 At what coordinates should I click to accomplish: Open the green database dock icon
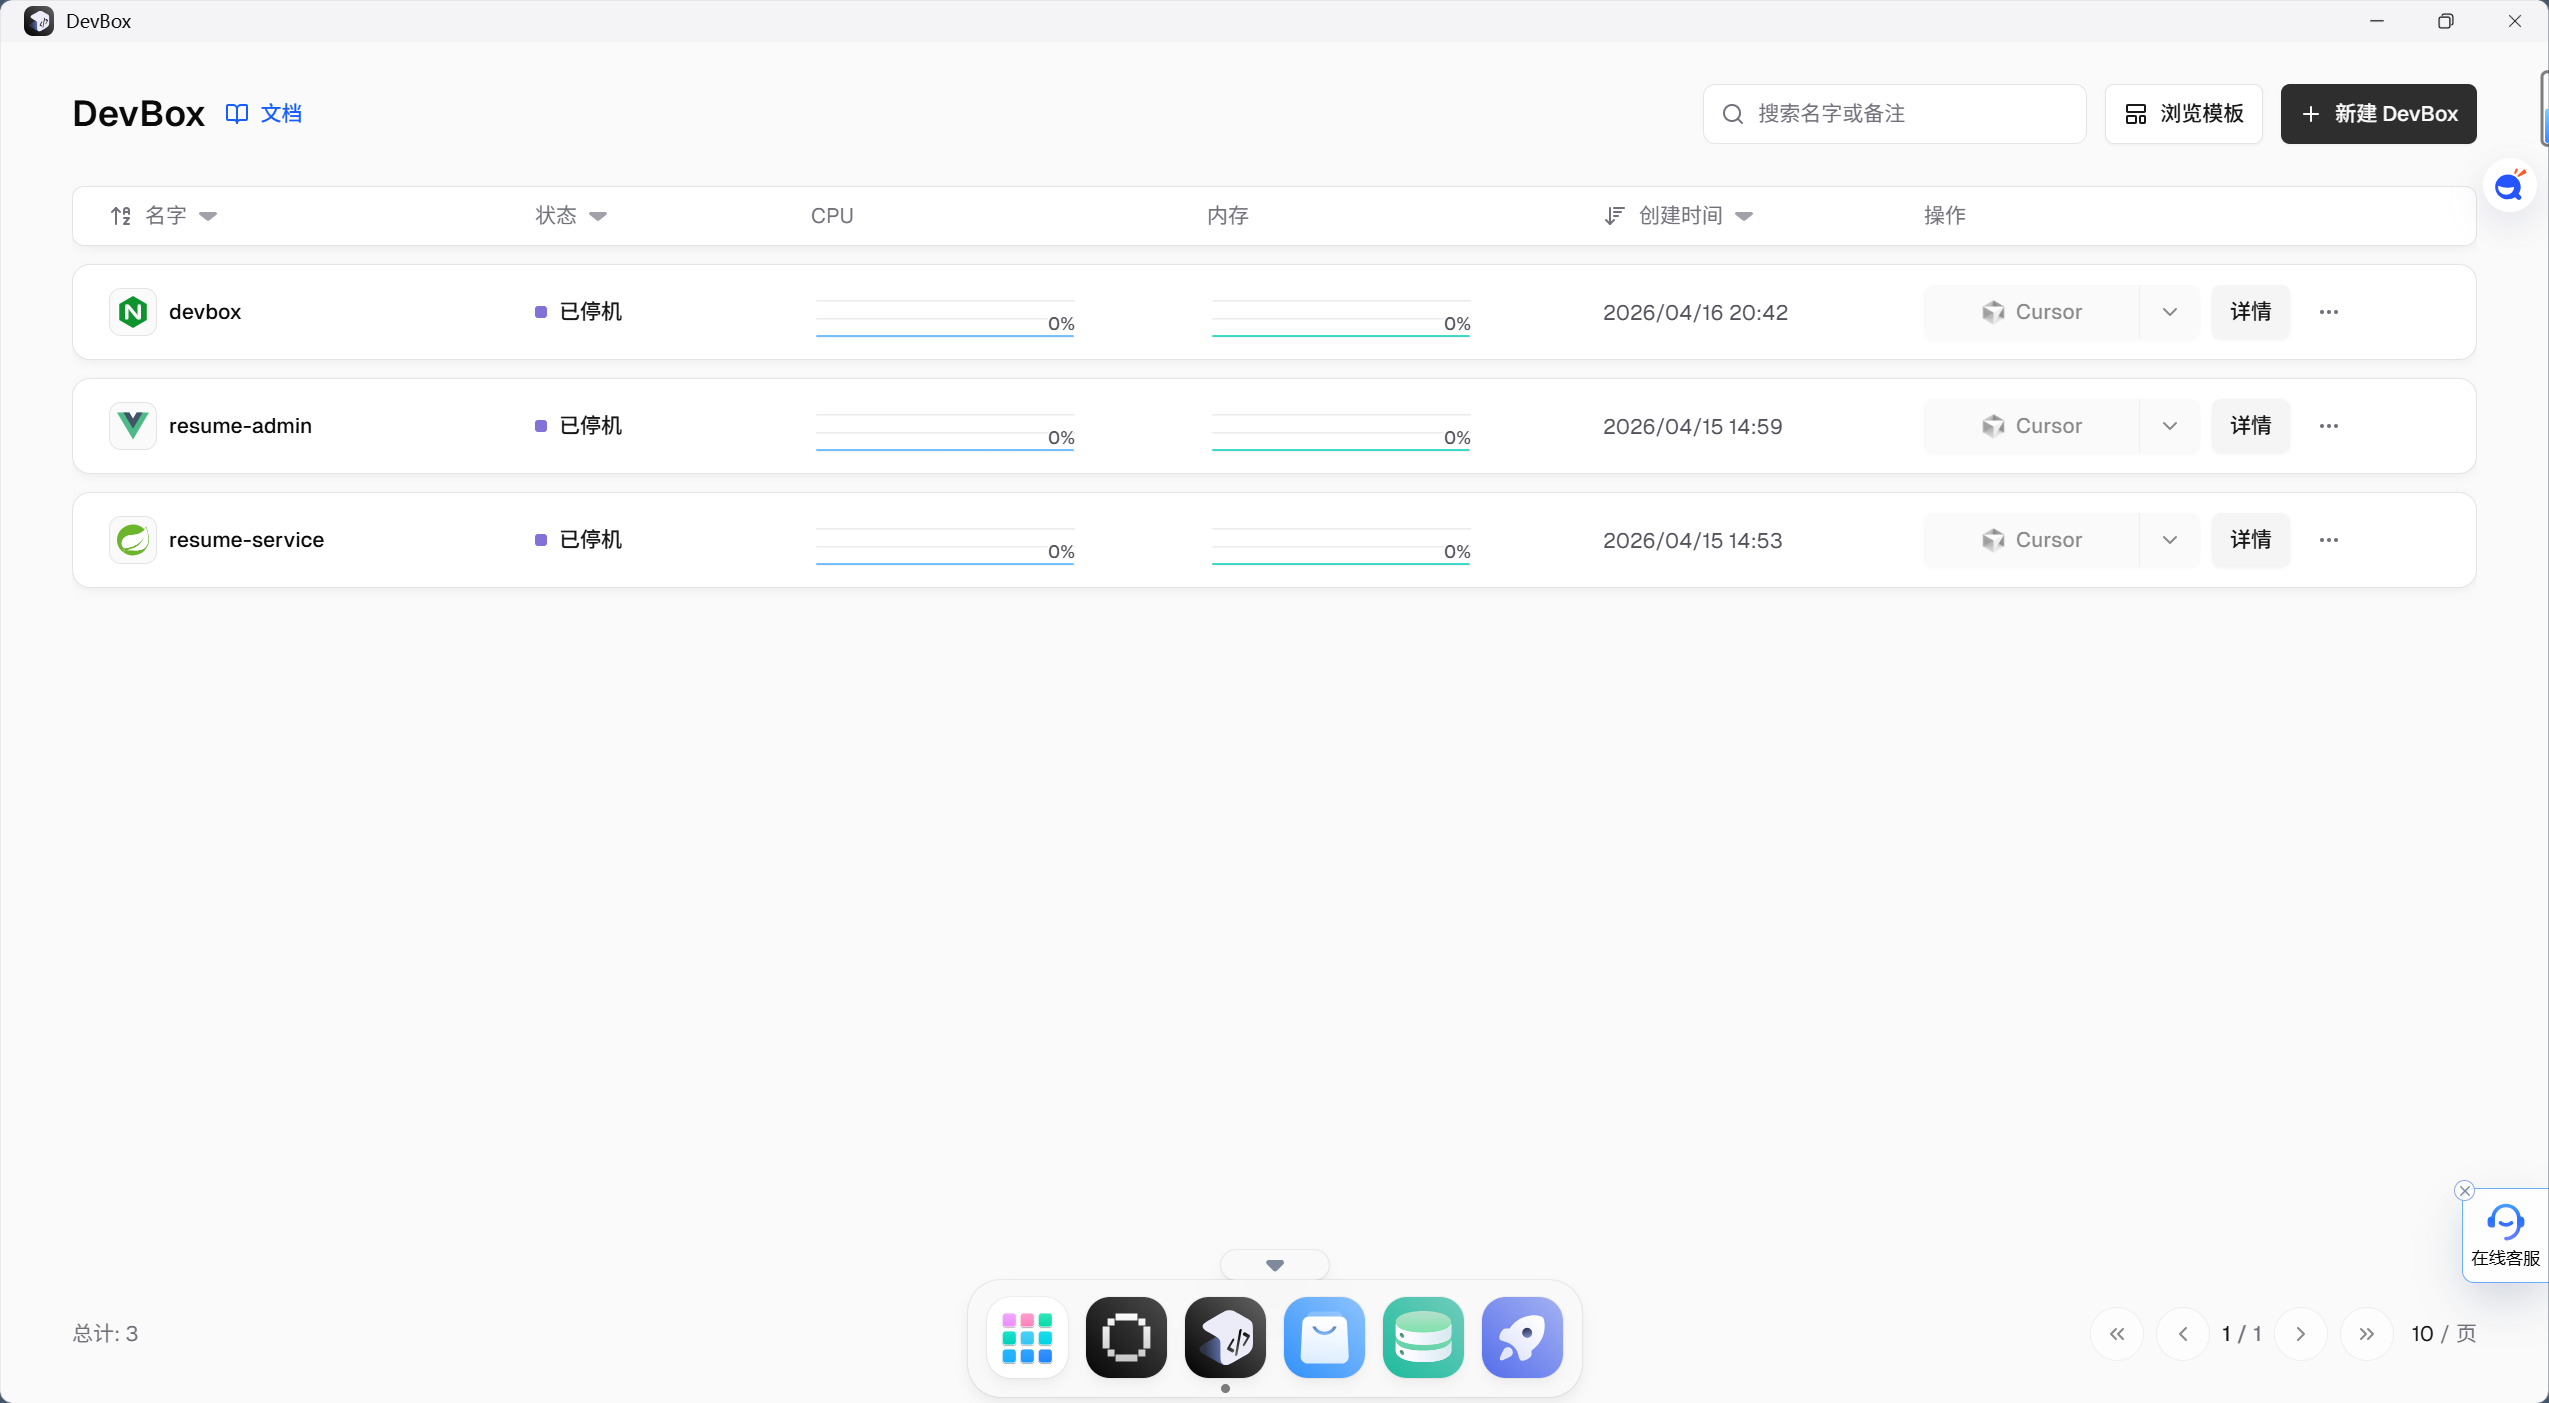click(x=1423, y=1338)
